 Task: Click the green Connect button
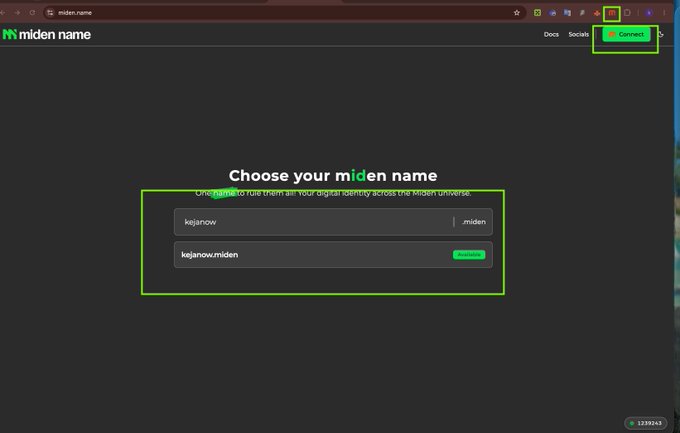click(626, 34)
